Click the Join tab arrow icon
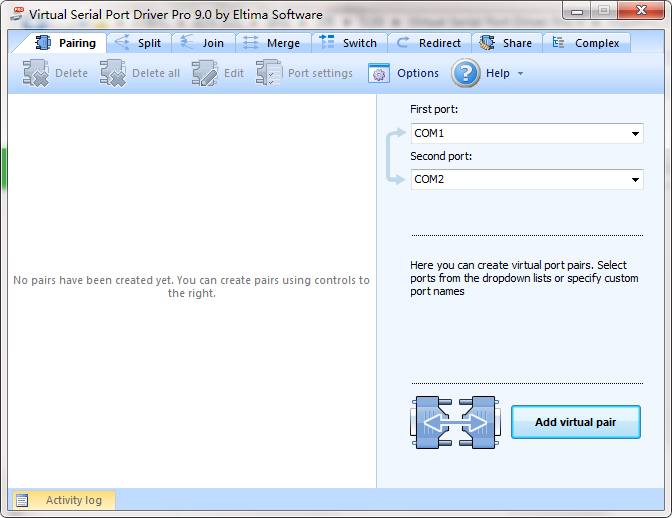The image size is (672, 518). click(187, 42)
